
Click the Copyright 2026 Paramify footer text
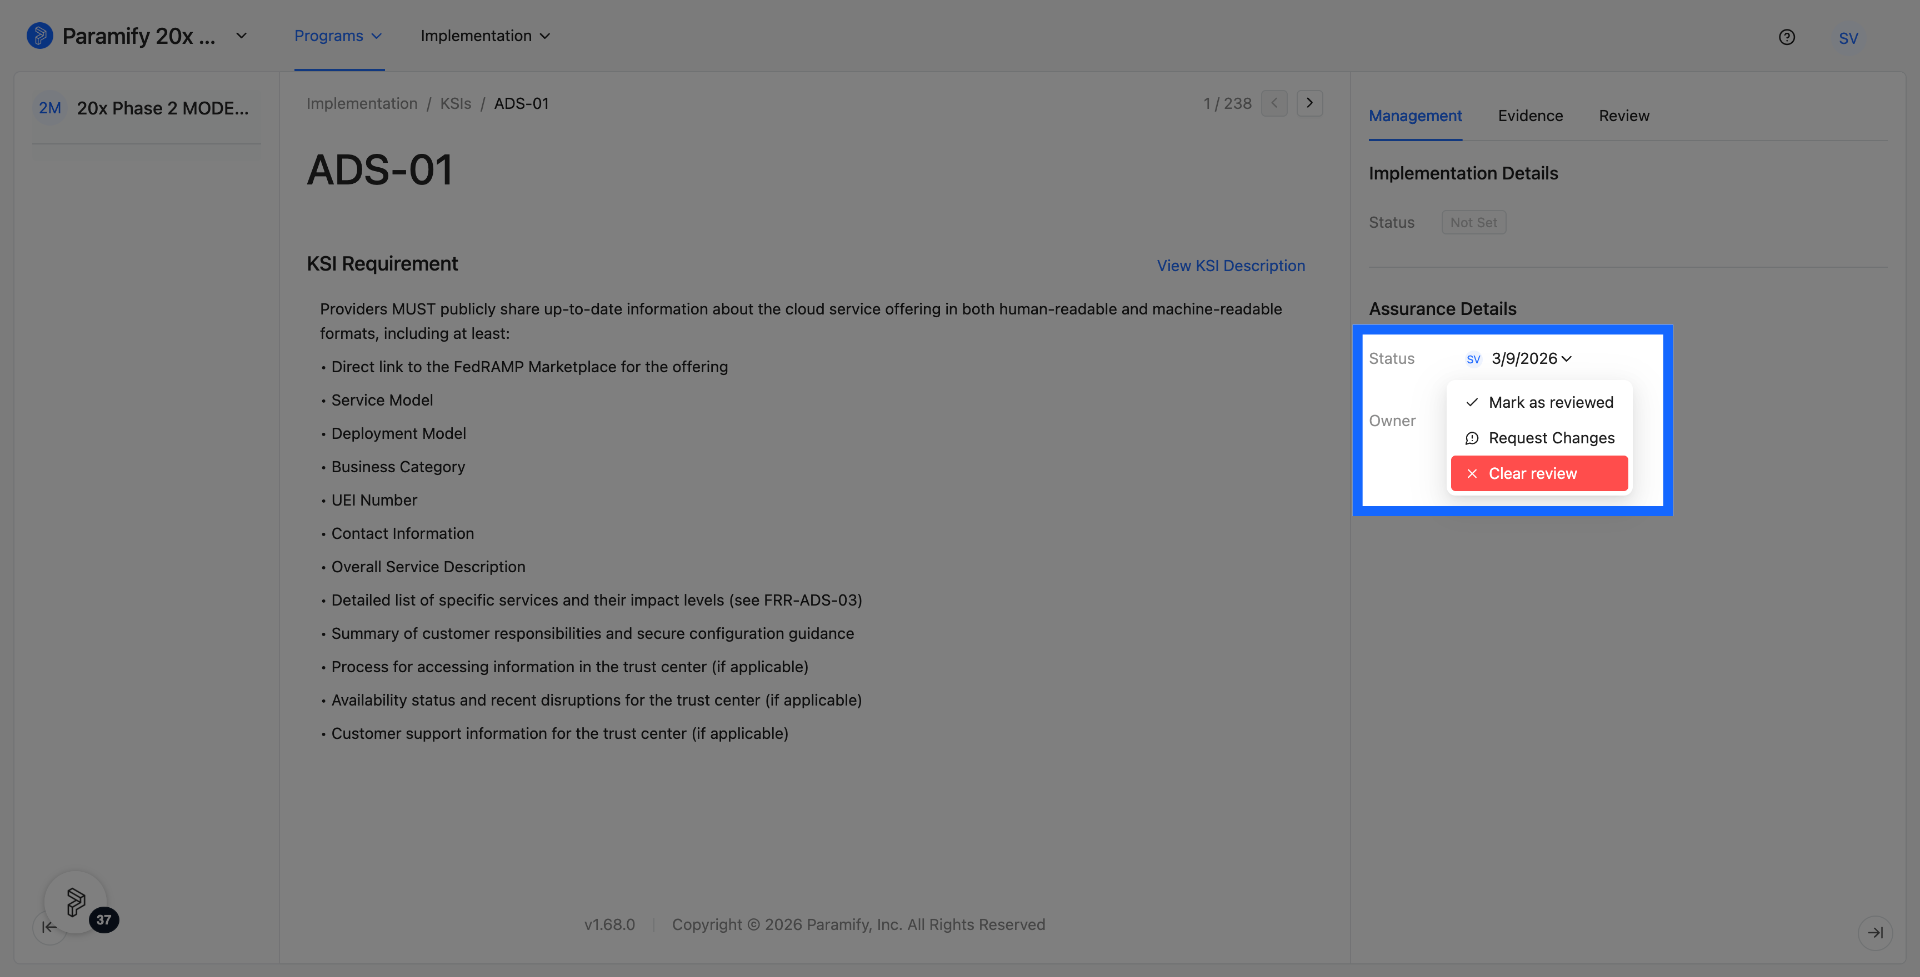click(859, 925)
